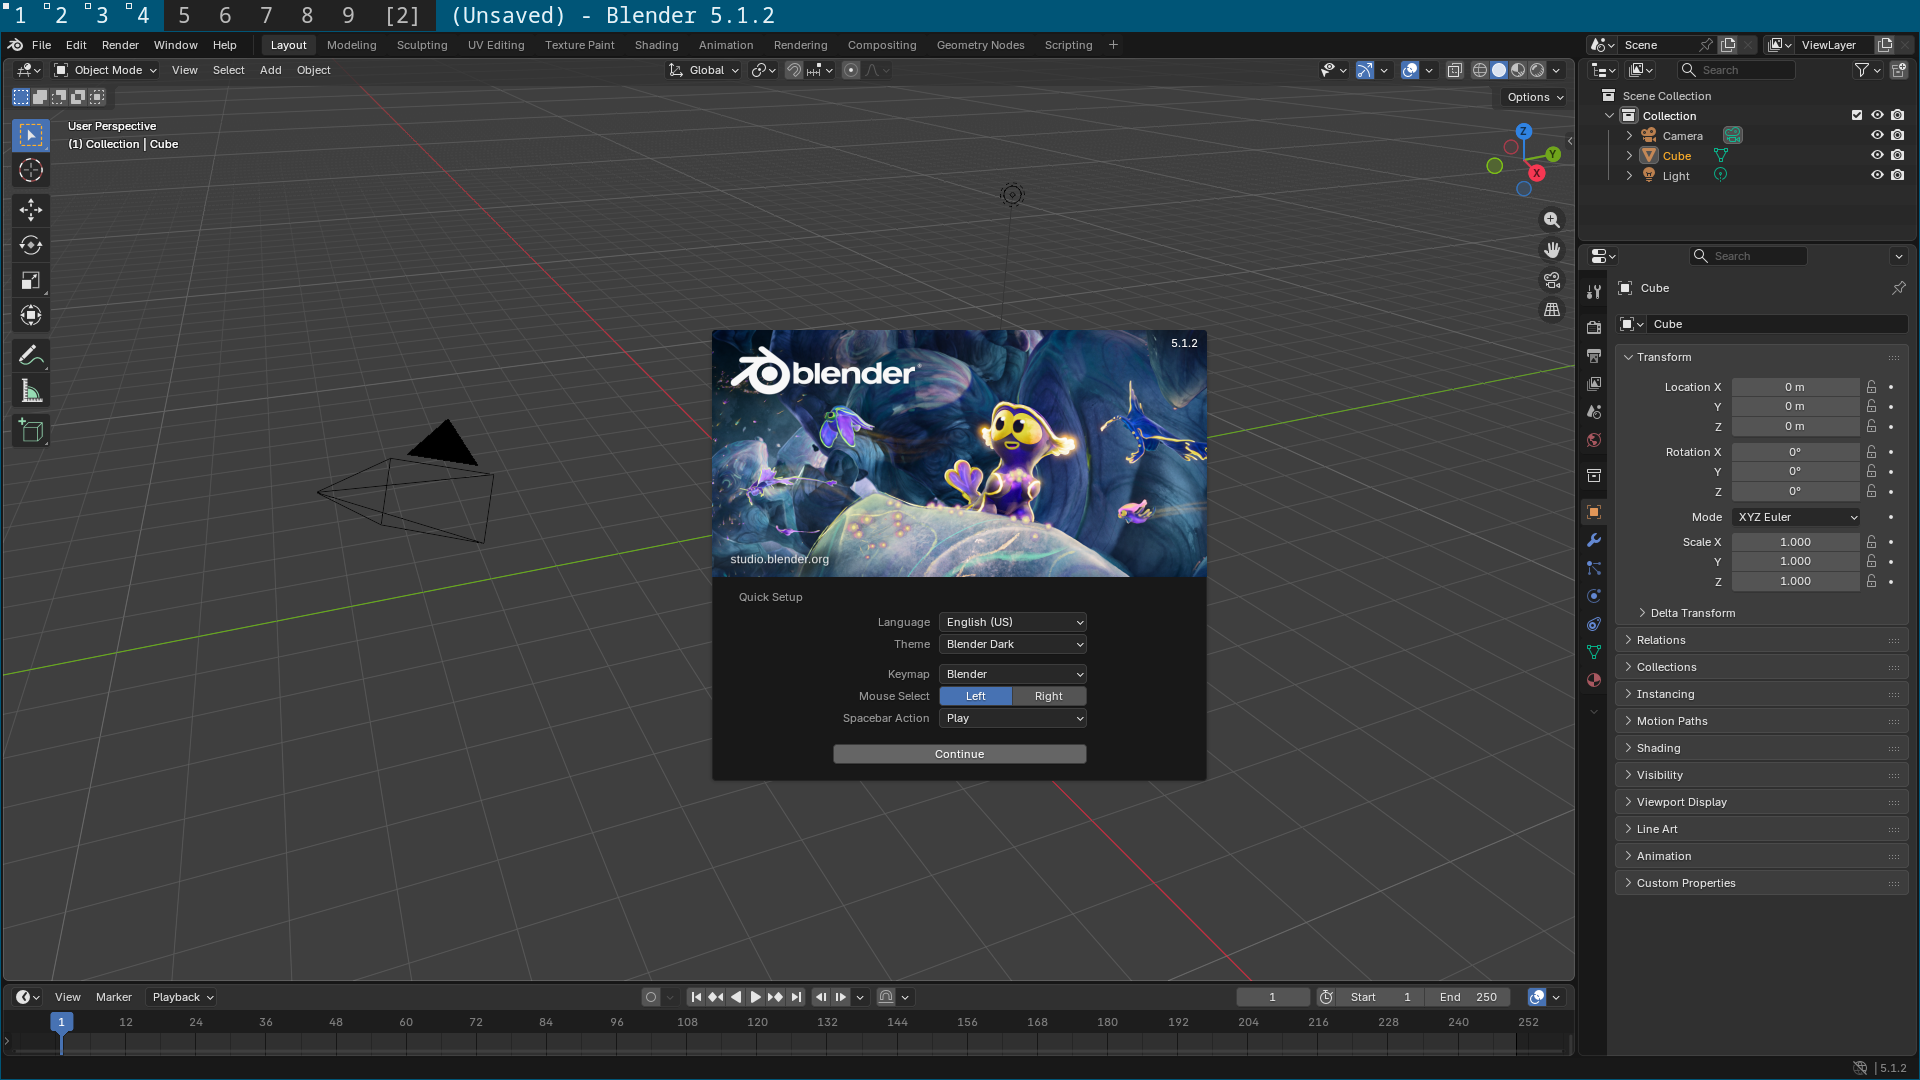Screen dimensions: 1920x1080
Task: Jump to timeline start frame
Action: tap(696, 997)
